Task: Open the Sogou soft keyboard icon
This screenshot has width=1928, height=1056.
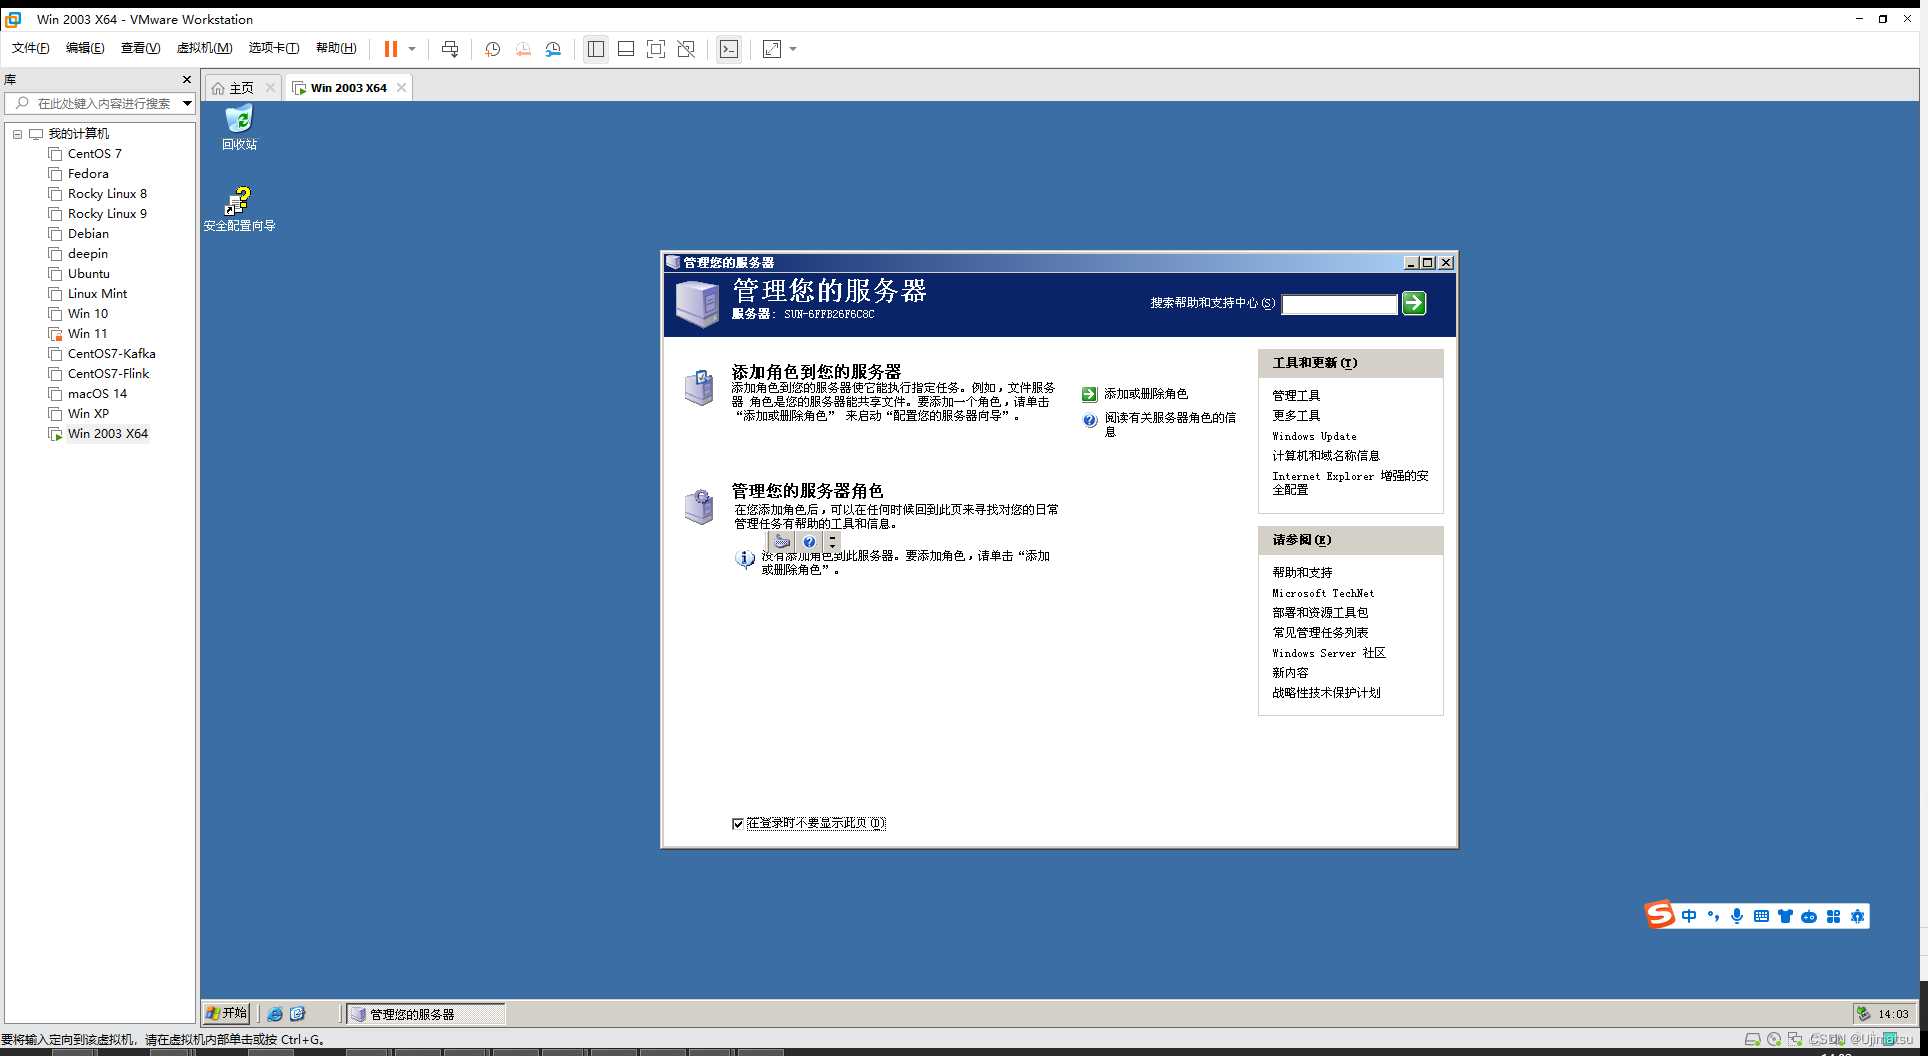Action: pyautogui.click(x=1761, y=916)
